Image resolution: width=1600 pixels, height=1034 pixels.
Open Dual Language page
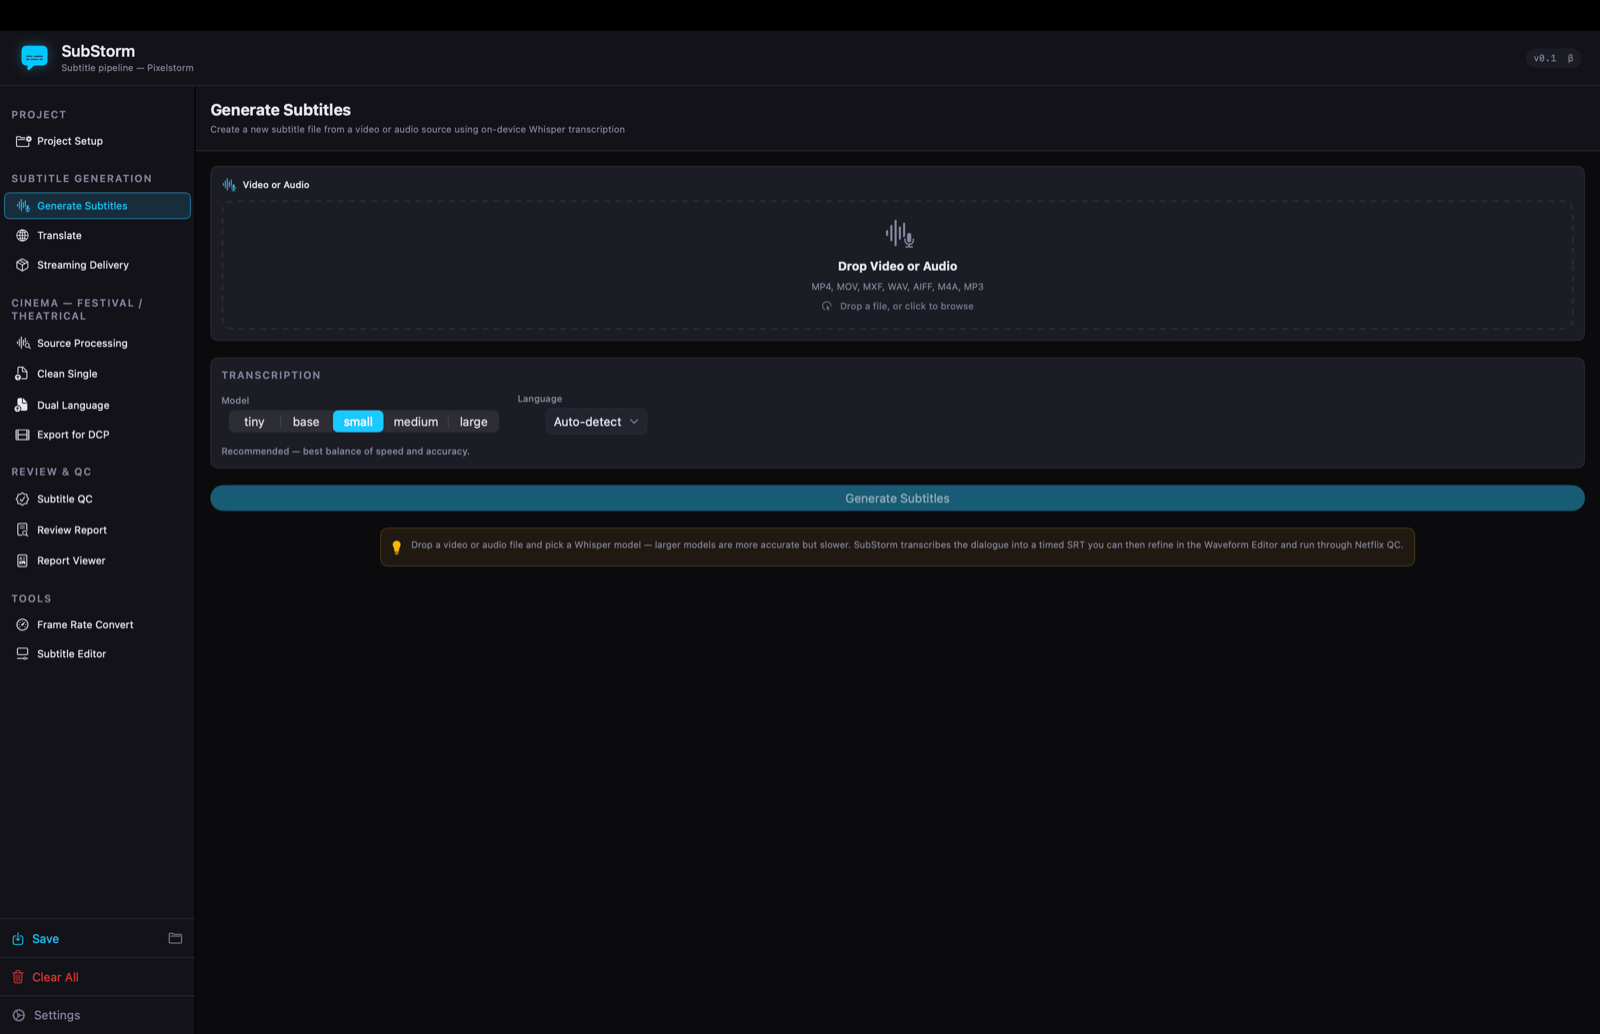[97, 405]
